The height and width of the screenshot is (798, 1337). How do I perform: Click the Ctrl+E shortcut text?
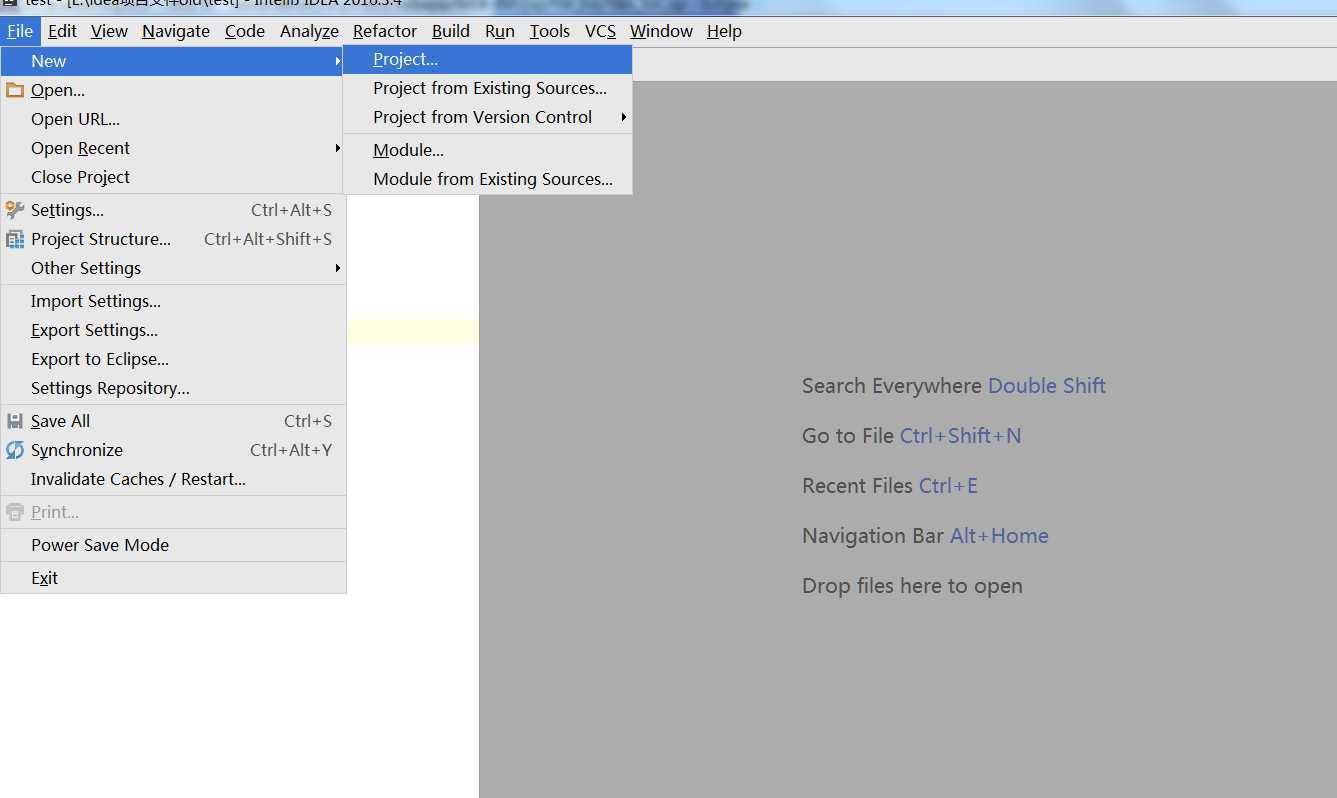[948, 486]
